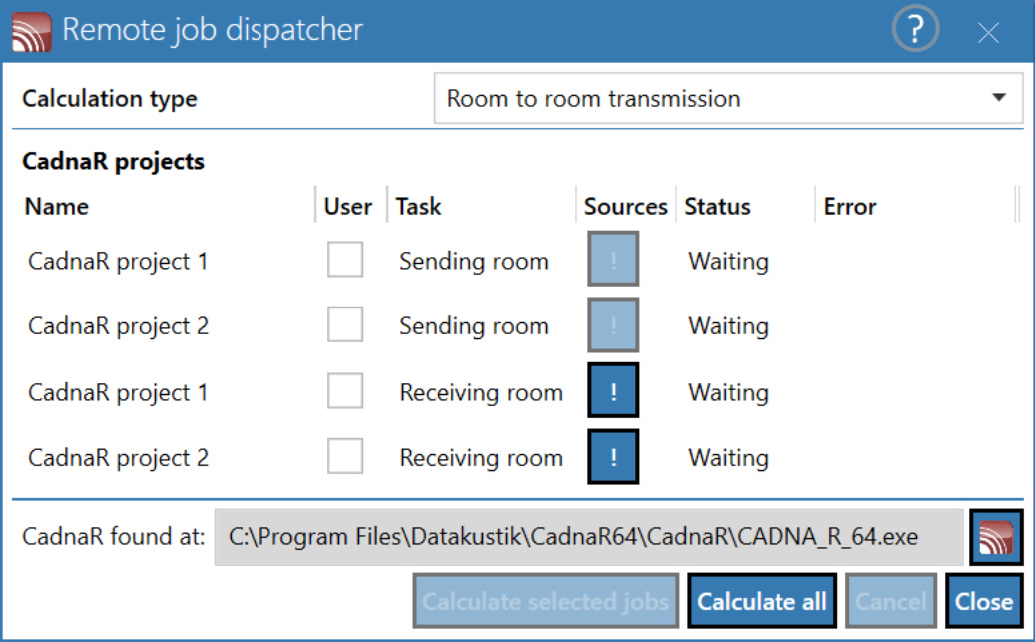Enable User checkbox for project 2 Receiving room
The image size is (1035, 642).
coord(345,455)
